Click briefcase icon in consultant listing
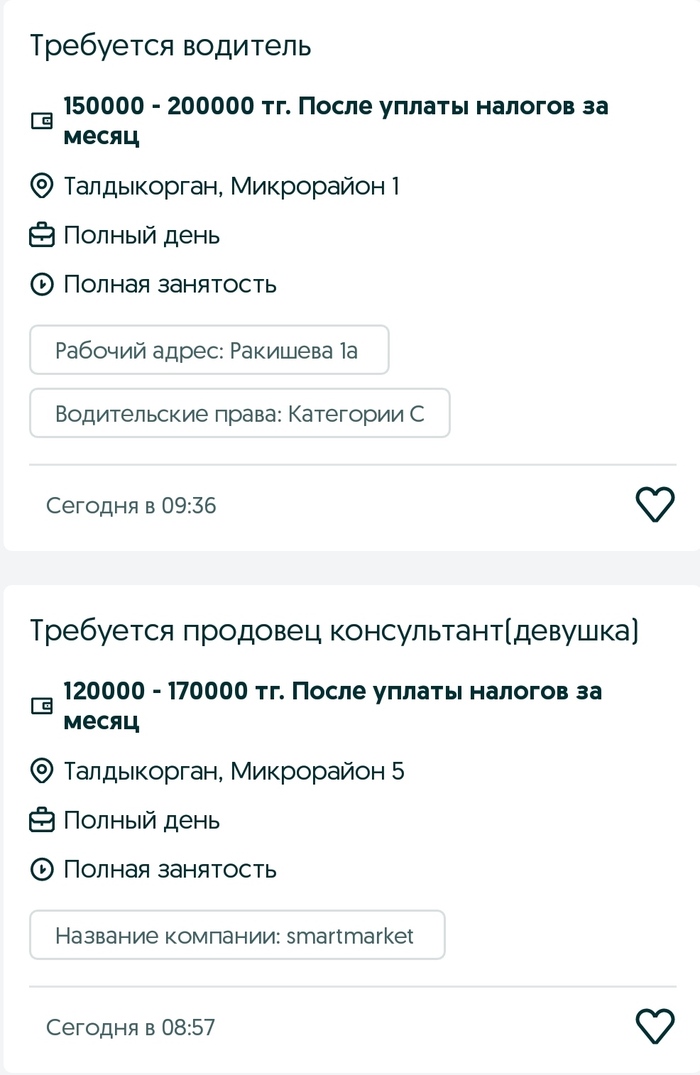 pos(42,821)
